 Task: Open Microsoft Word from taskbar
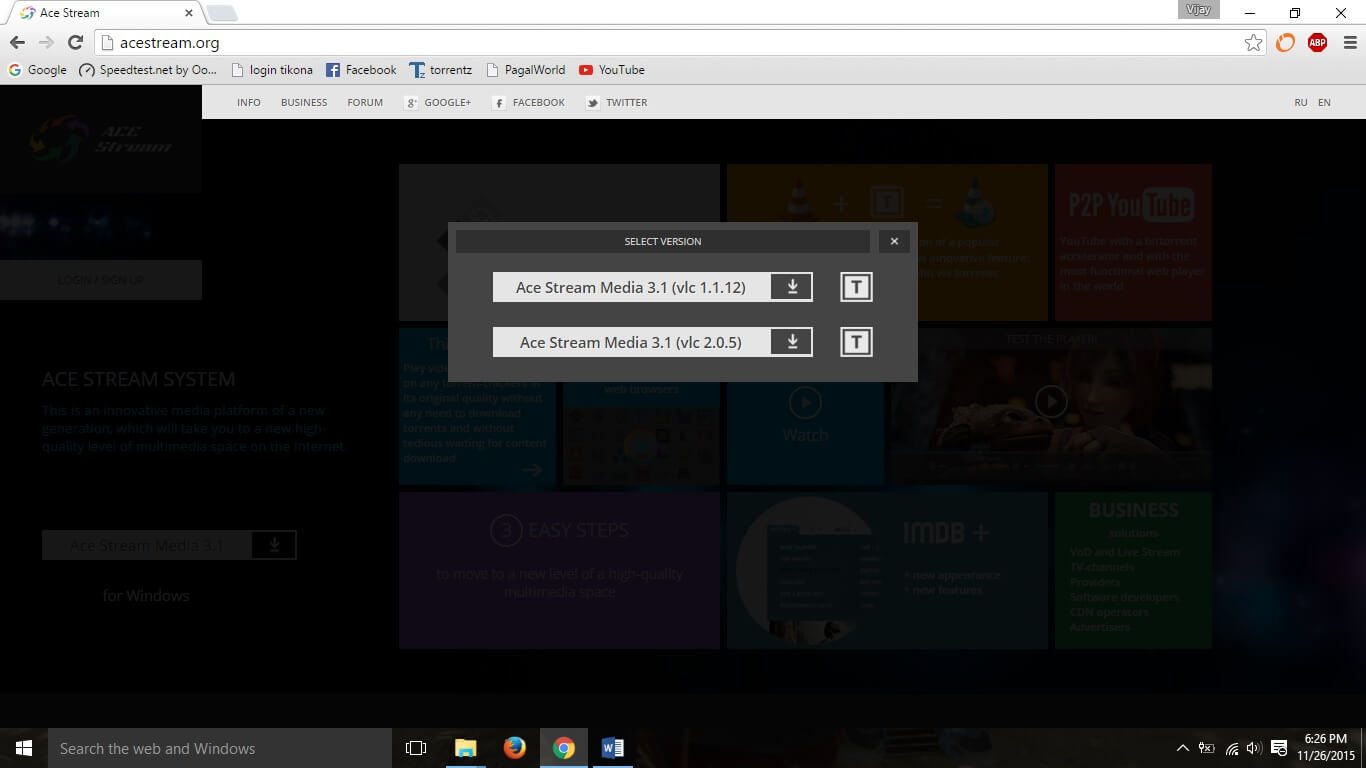613,748
